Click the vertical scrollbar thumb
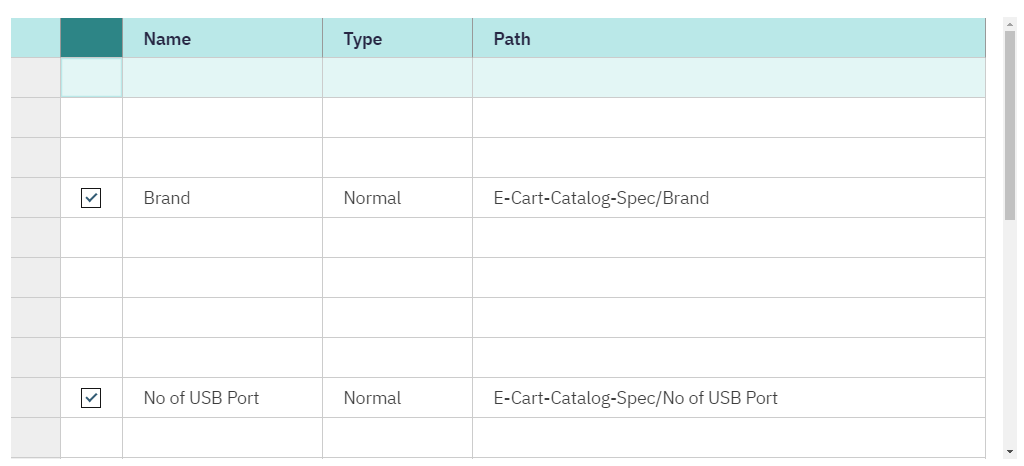The height and width of the screenshot is (466, 1024). coord(1010,125)
